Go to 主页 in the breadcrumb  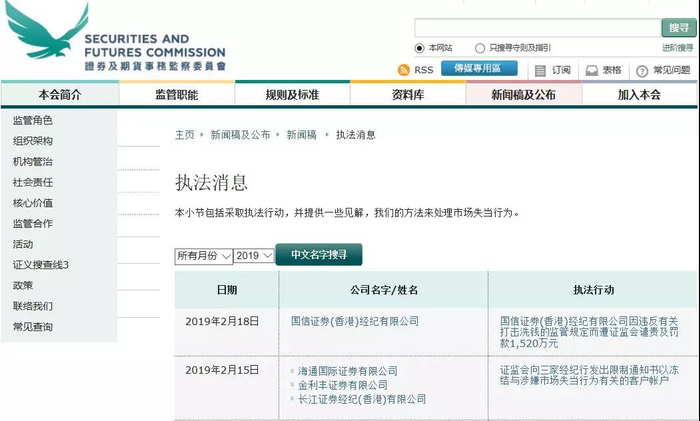pyautogui.click(x=185, y=135)
